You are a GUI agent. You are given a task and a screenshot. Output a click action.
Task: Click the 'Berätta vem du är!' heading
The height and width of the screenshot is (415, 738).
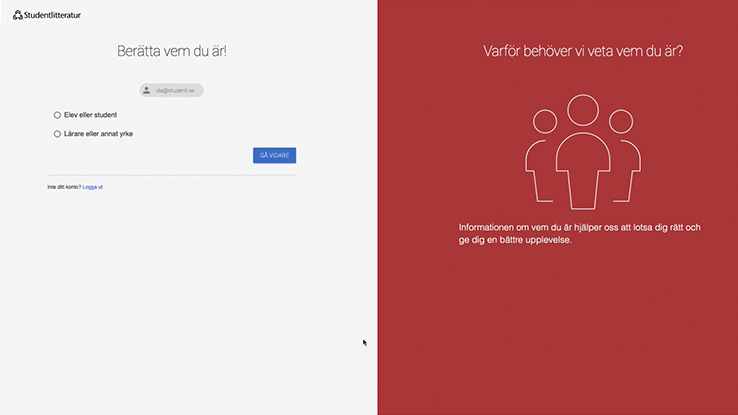click(171, 50)
